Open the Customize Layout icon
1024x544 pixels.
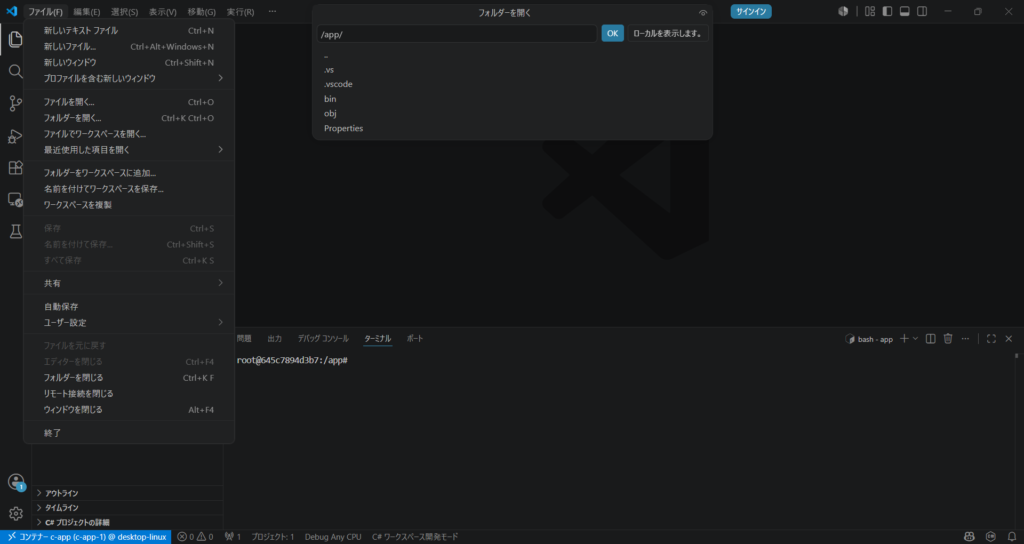(870, 11)
